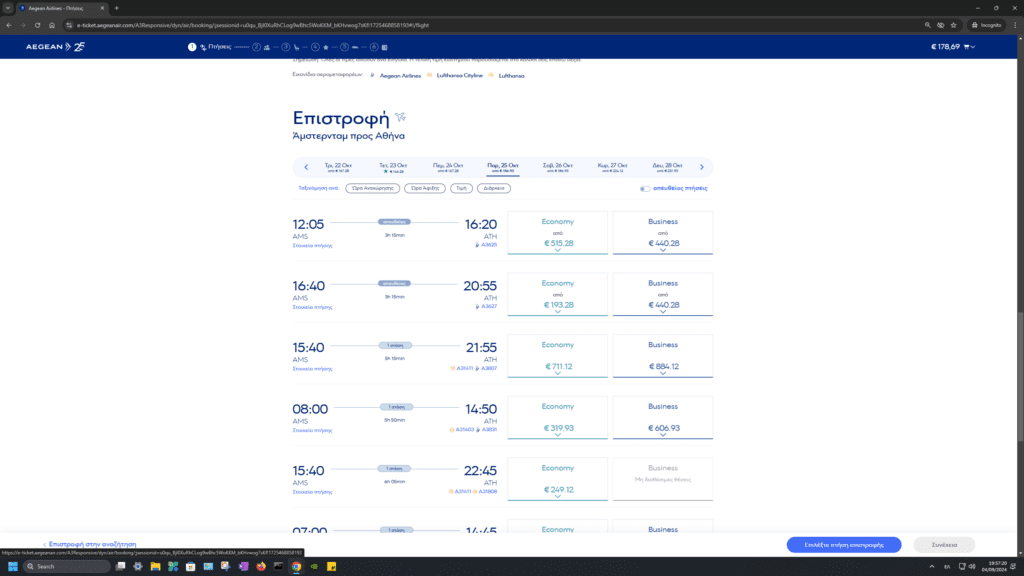Select Δευ, 28 Οκτ date tab
Image resolution: width=1024 pixels, height=576 pixels.
[667, 167]
